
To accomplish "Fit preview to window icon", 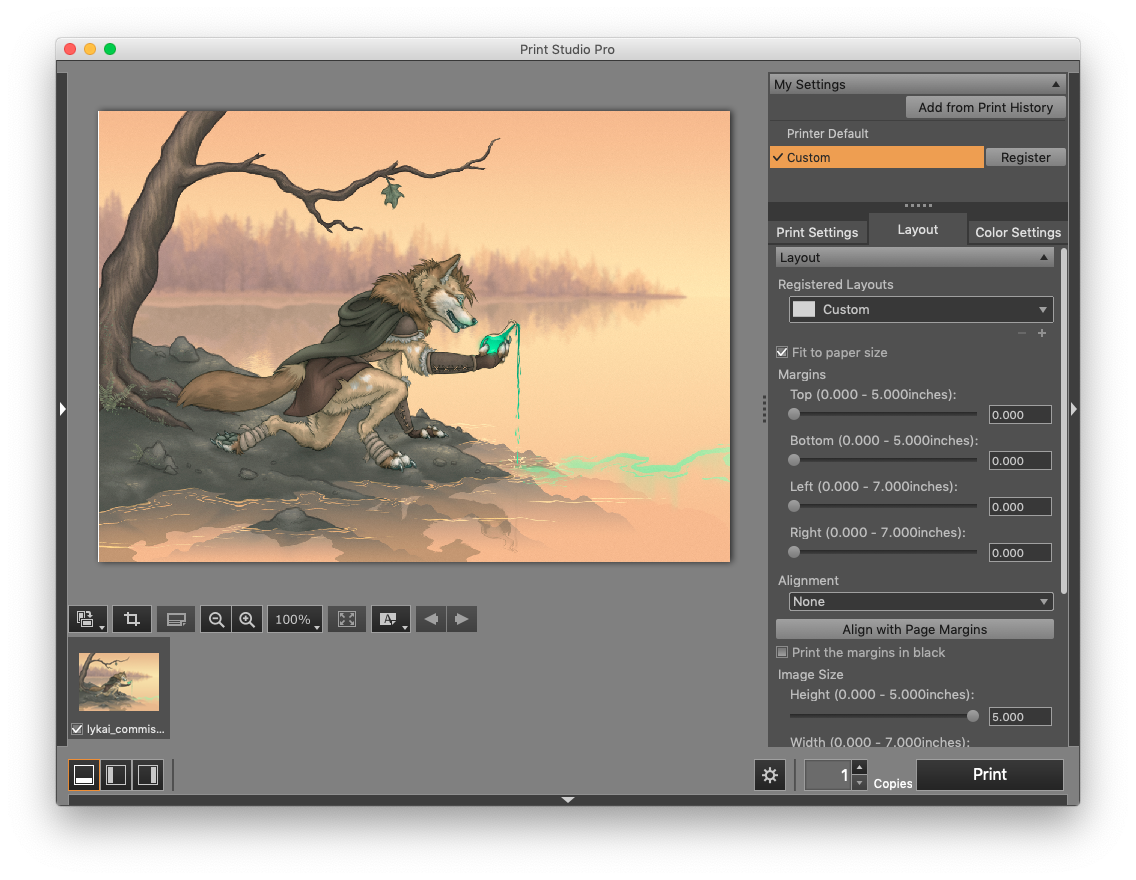I will (x=347, y=619).
